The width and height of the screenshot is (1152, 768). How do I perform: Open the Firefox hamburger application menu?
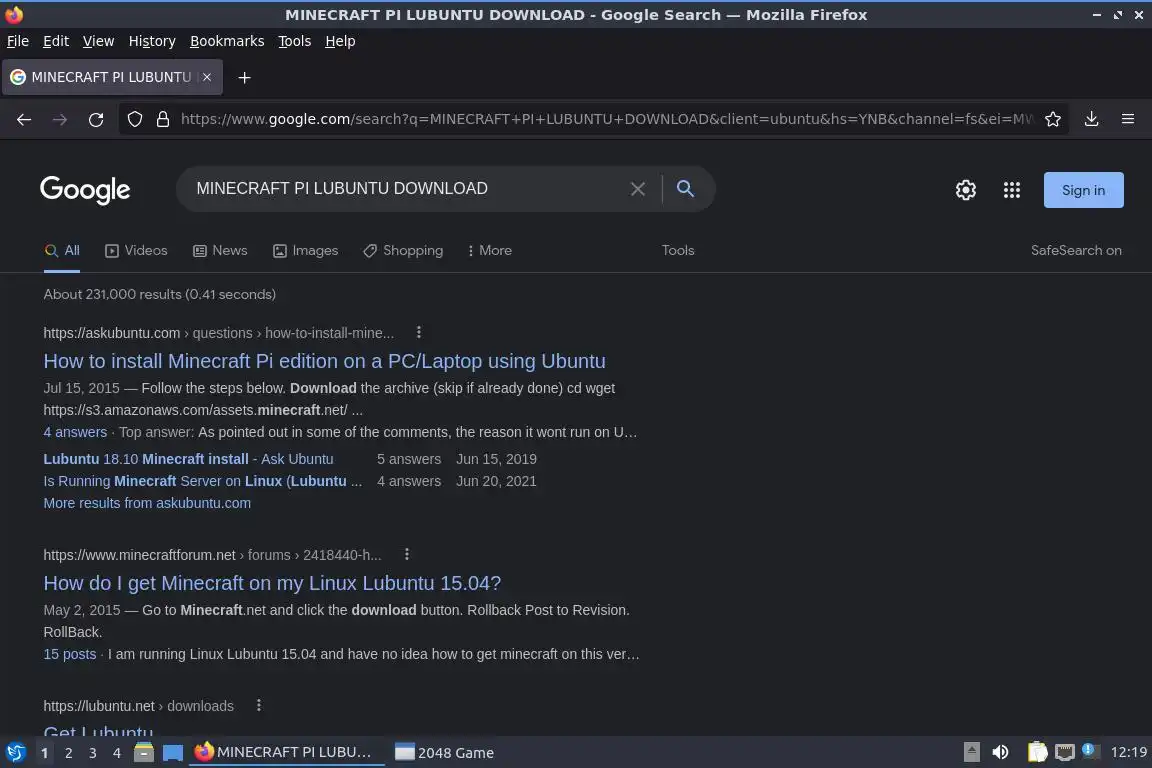click(1128, 119)
